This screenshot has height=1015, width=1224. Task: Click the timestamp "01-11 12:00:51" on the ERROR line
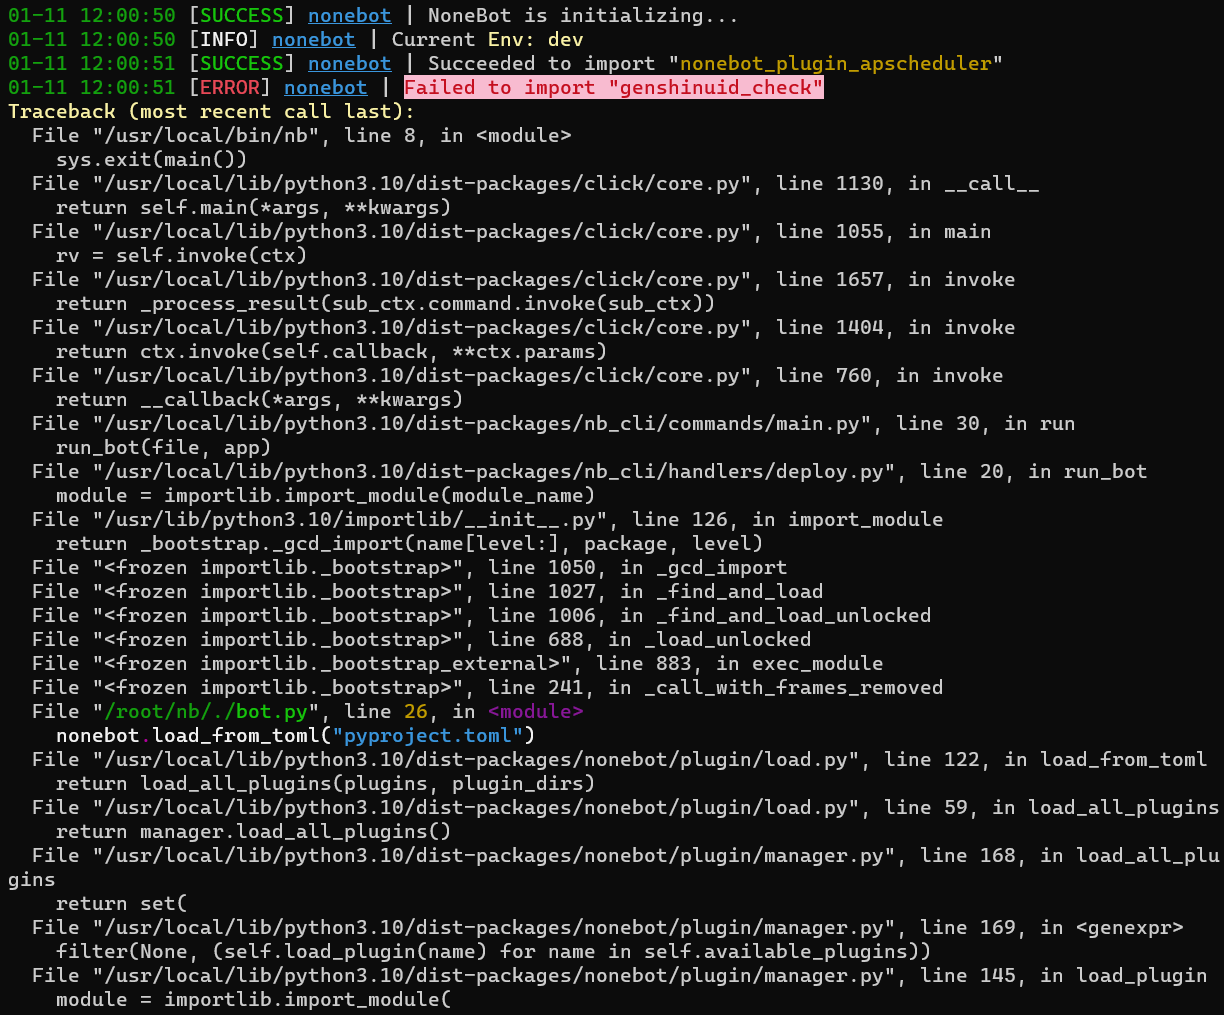(x=91, y=87)
